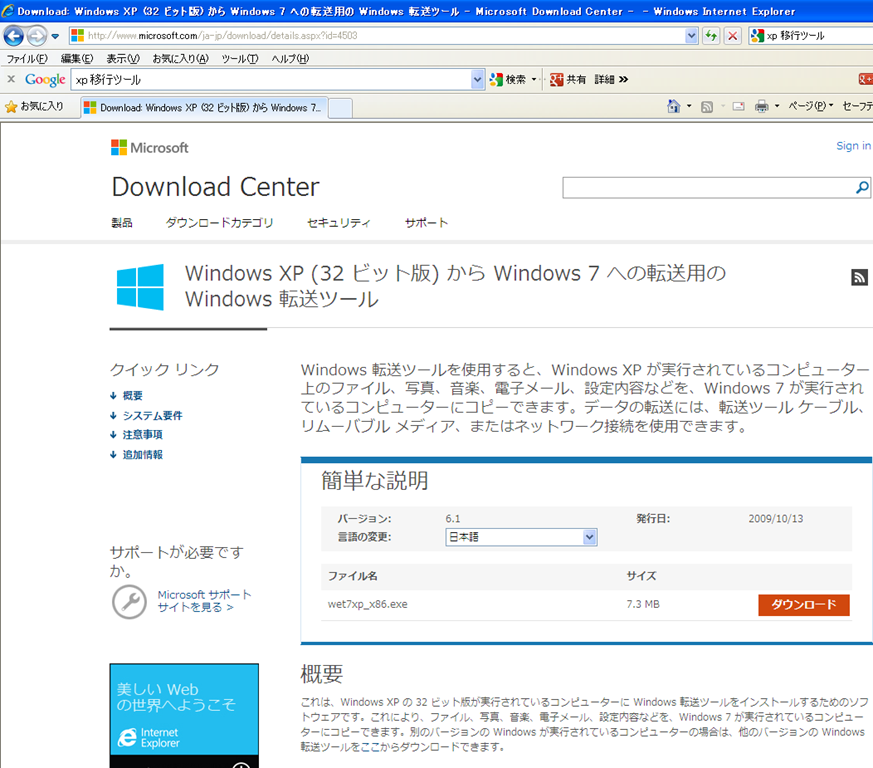Screen dimensions: 873x768
Task: Click the RSS feeds icon in command bar
Action: (x=707, y=106)
